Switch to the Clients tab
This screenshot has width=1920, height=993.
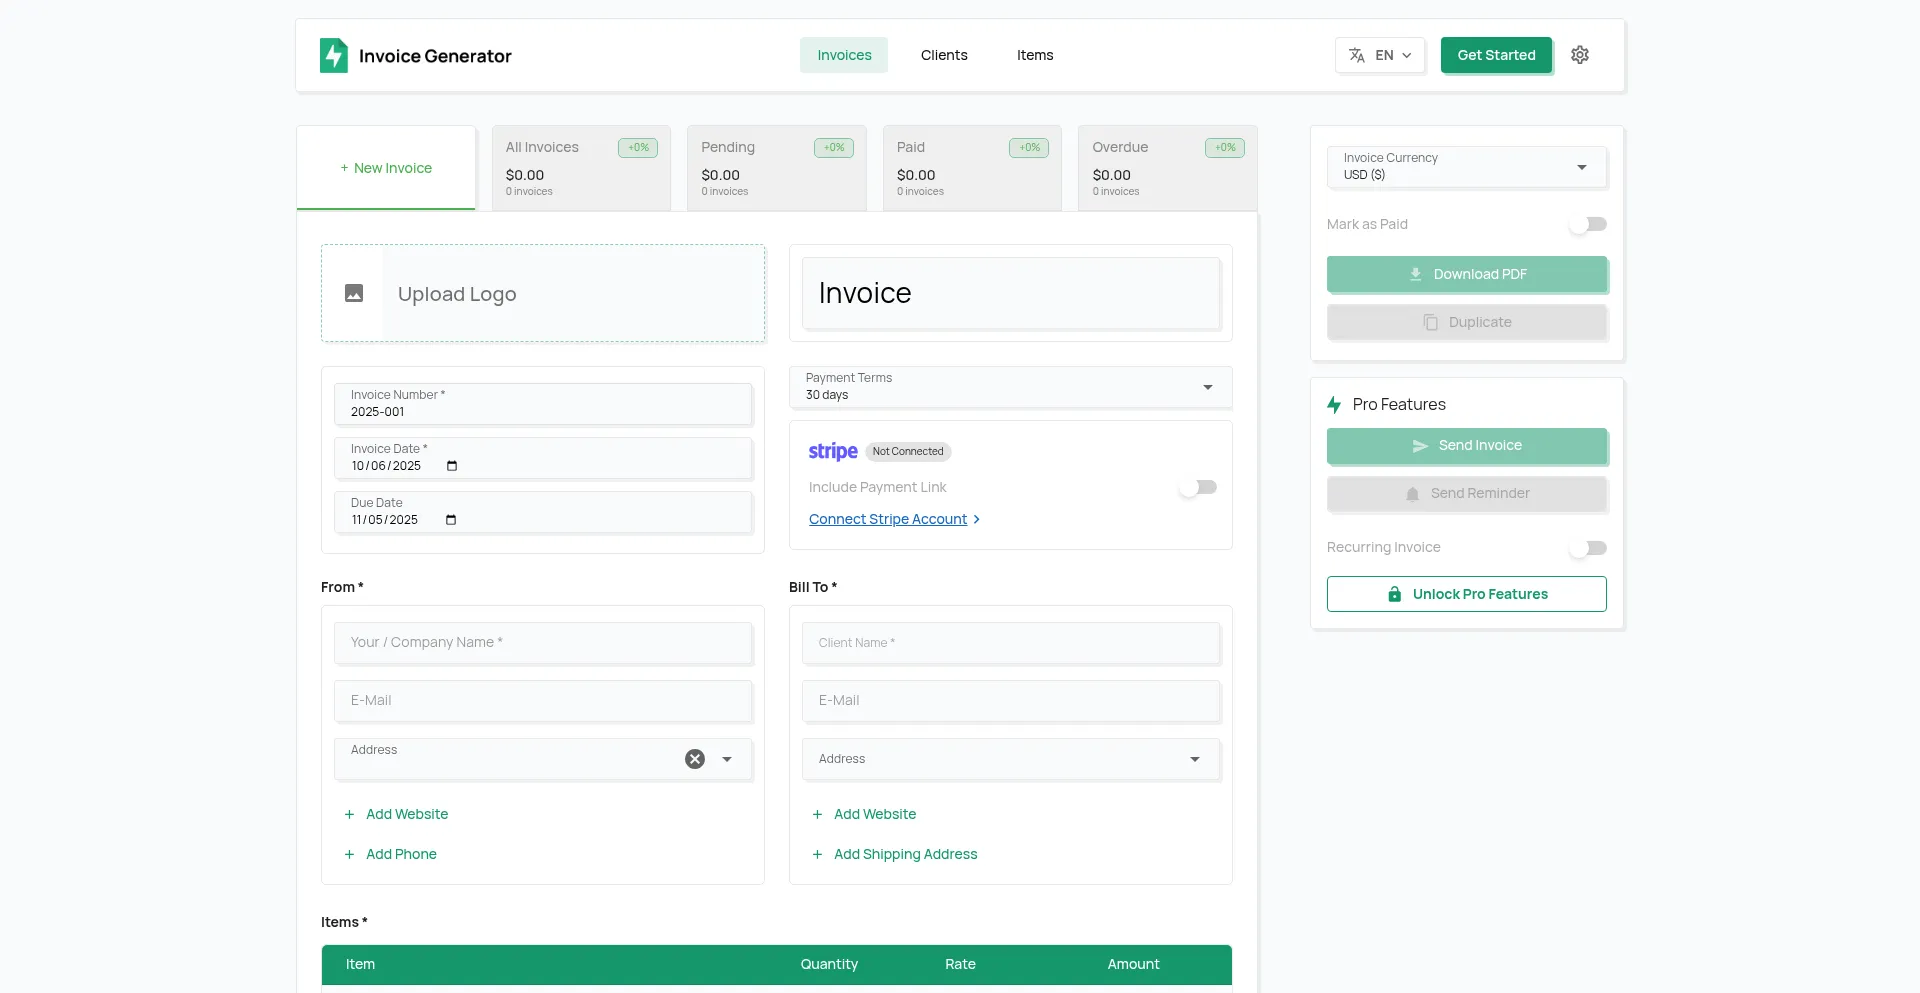click(x=944, y=55)
